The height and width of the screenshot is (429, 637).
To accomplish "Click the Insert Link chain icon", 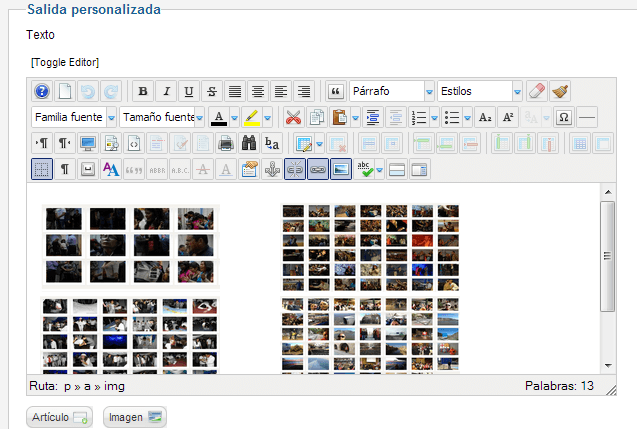I will click(318, 169).
